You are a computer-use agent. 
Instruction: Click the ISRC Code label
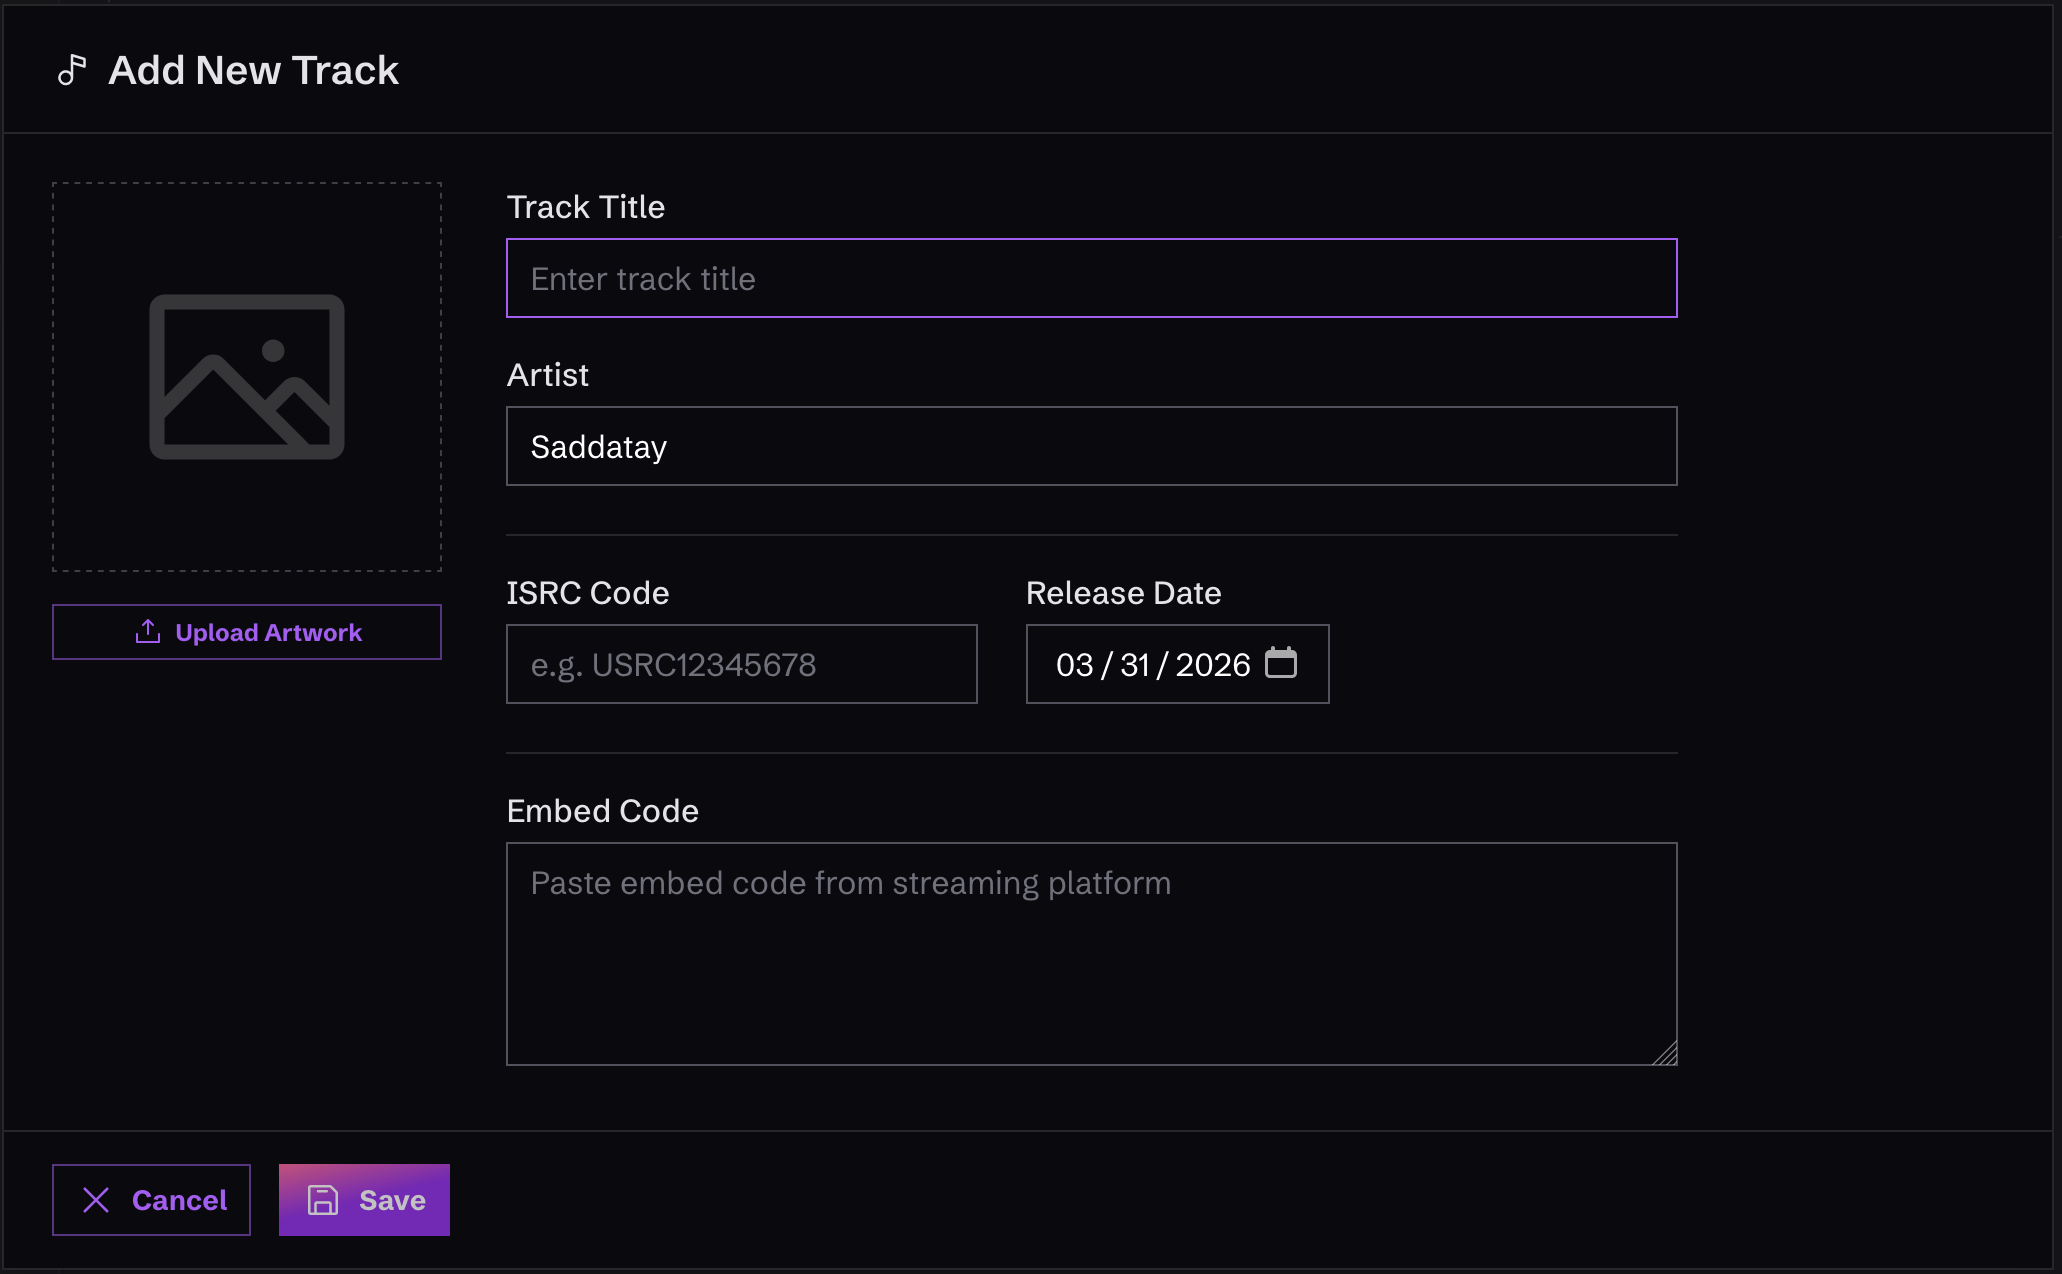tap(588, 593)
